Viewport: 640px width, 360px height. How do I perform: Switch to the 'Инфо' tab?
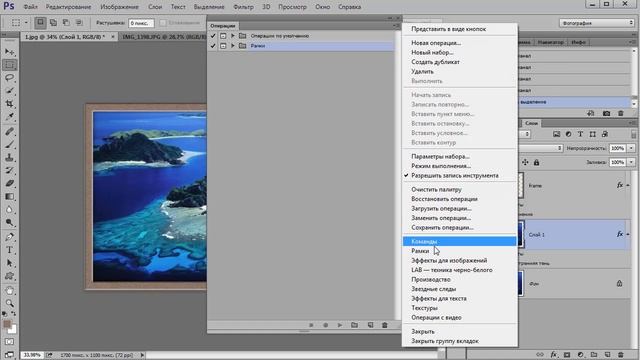(578, 42)
